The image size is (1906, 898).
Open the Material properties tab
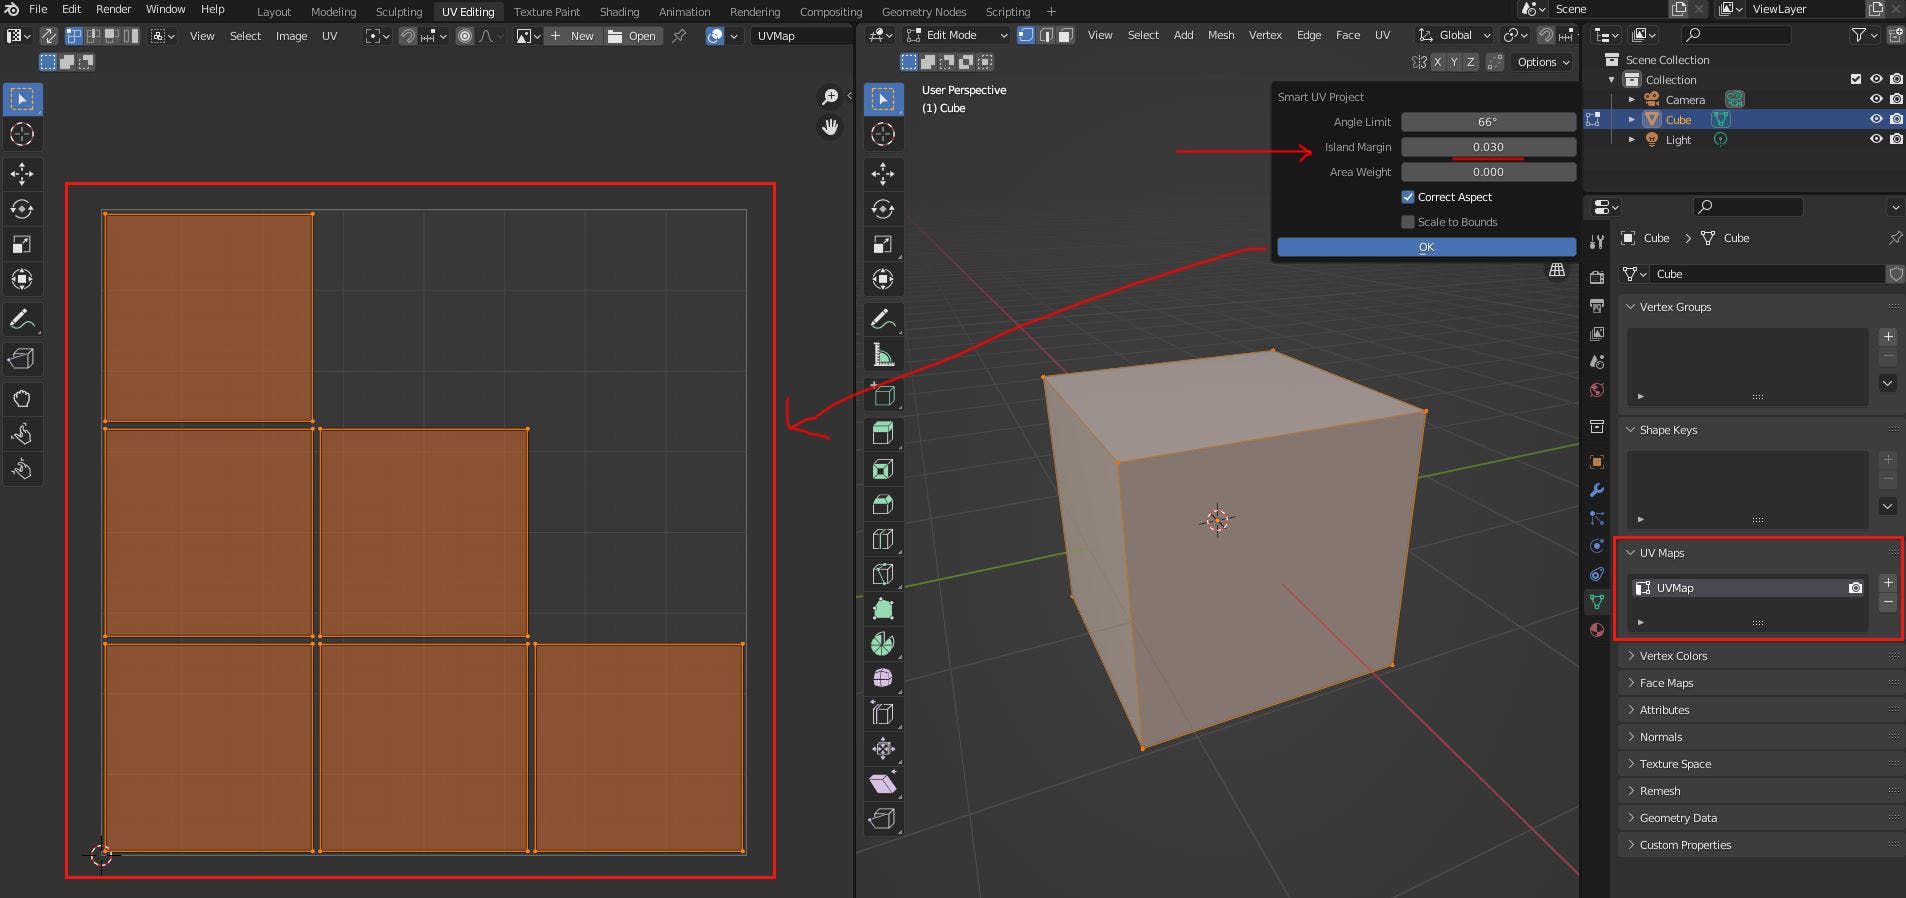click(1597, 630)
